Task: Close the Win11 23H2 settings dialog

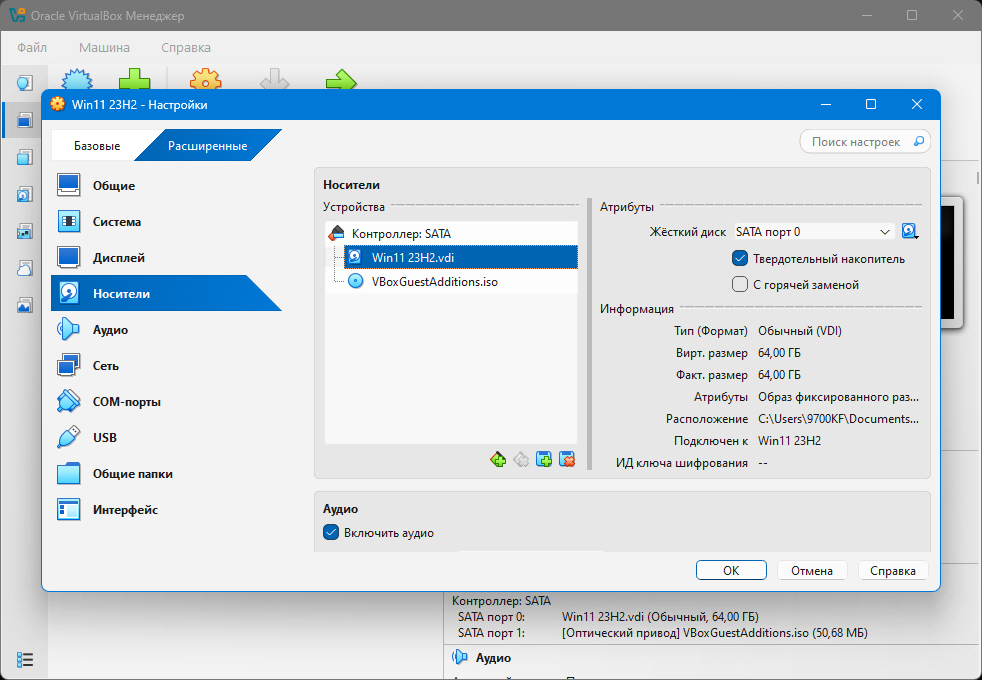Action: point(917,105)
